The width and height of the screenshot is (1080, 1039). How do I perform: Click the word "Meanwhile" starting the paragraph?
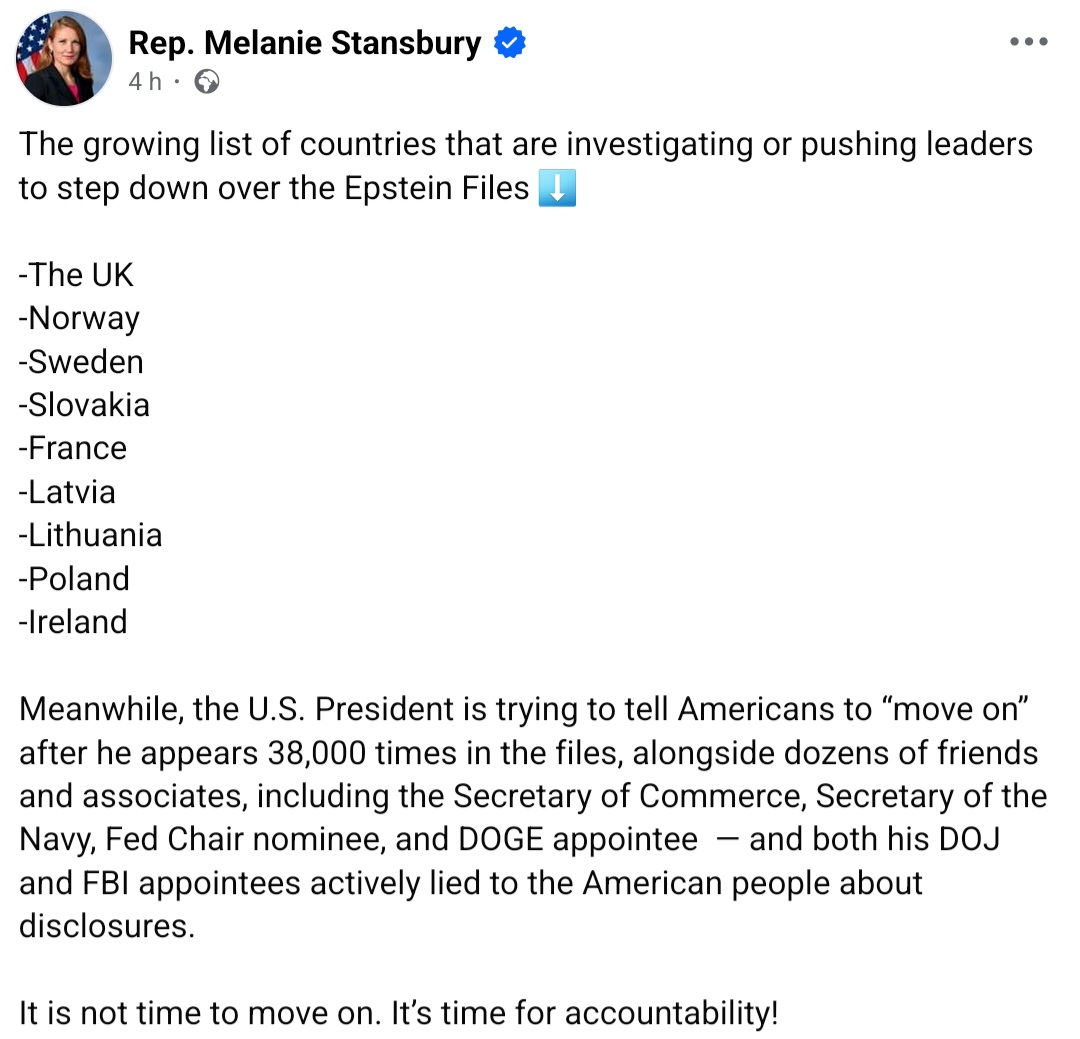point(97,709)
